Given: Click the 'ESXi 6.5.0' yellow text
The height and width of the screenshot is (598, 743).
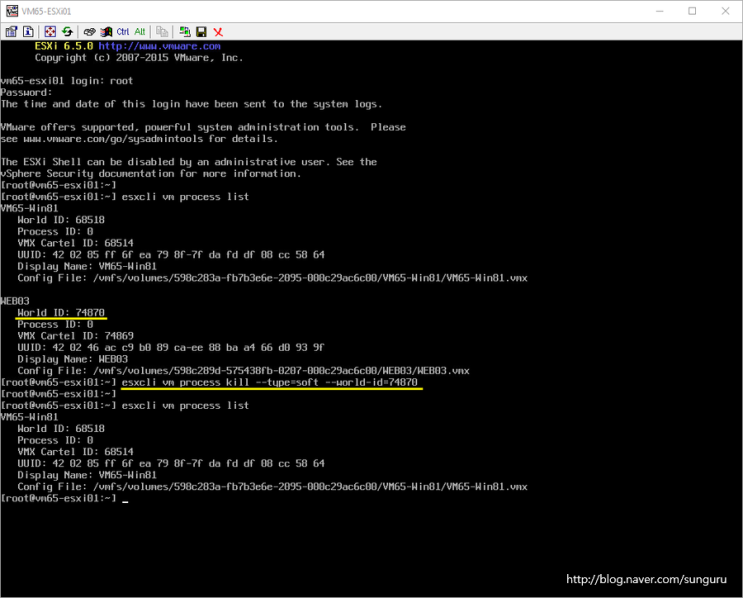Looking at the screenshot, I should (x=64, y=46).
